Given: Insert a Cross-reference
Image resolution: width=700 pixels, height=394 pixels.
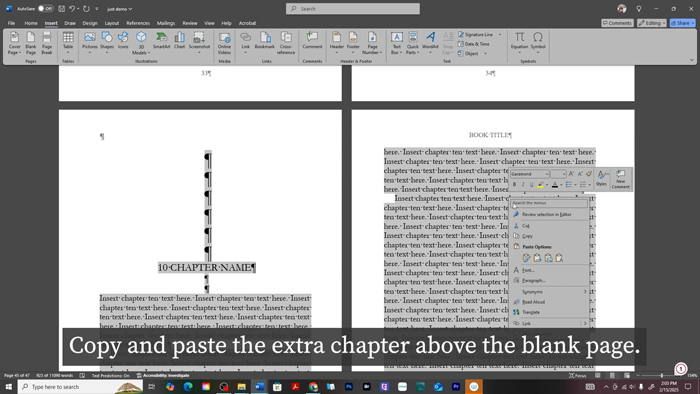Looking at the screenshot, I should click(x=286, y=43).
